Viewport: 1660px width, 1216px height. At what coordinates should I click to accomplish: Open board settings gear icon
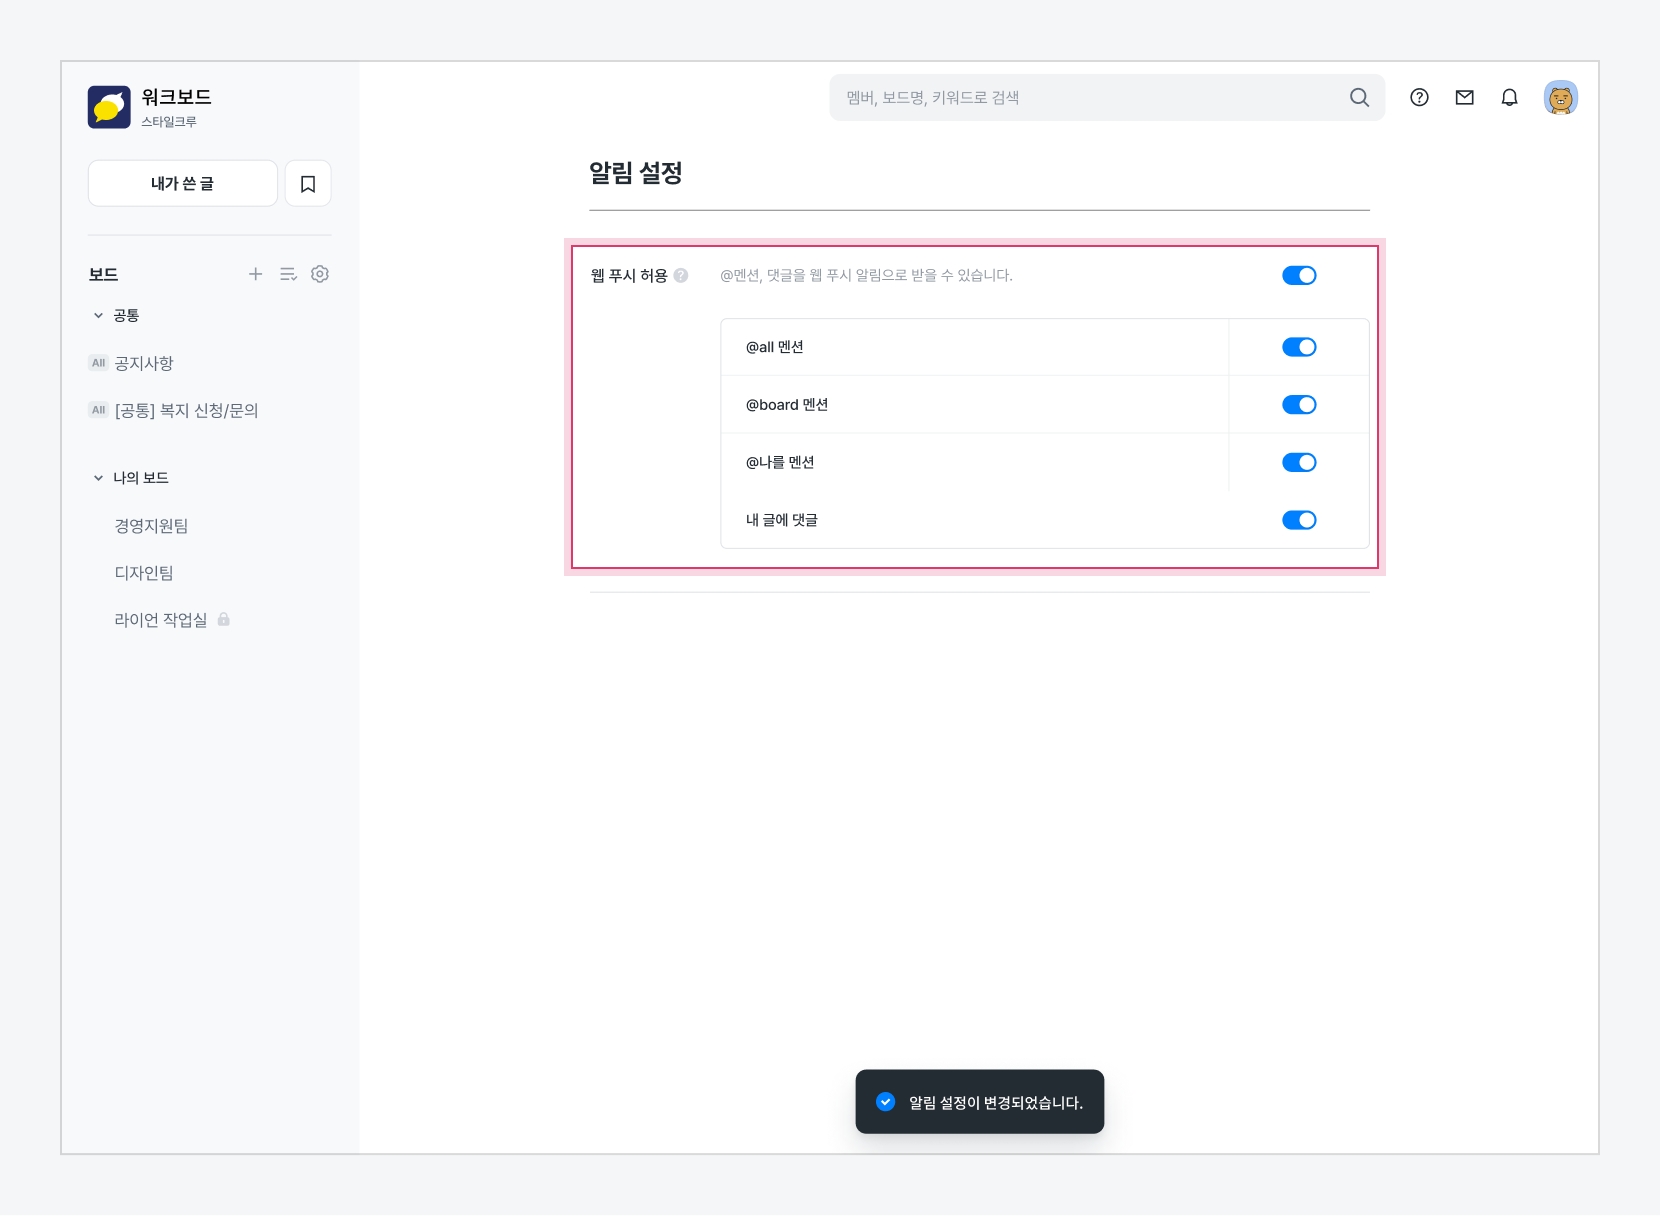[x=320, y=274]
